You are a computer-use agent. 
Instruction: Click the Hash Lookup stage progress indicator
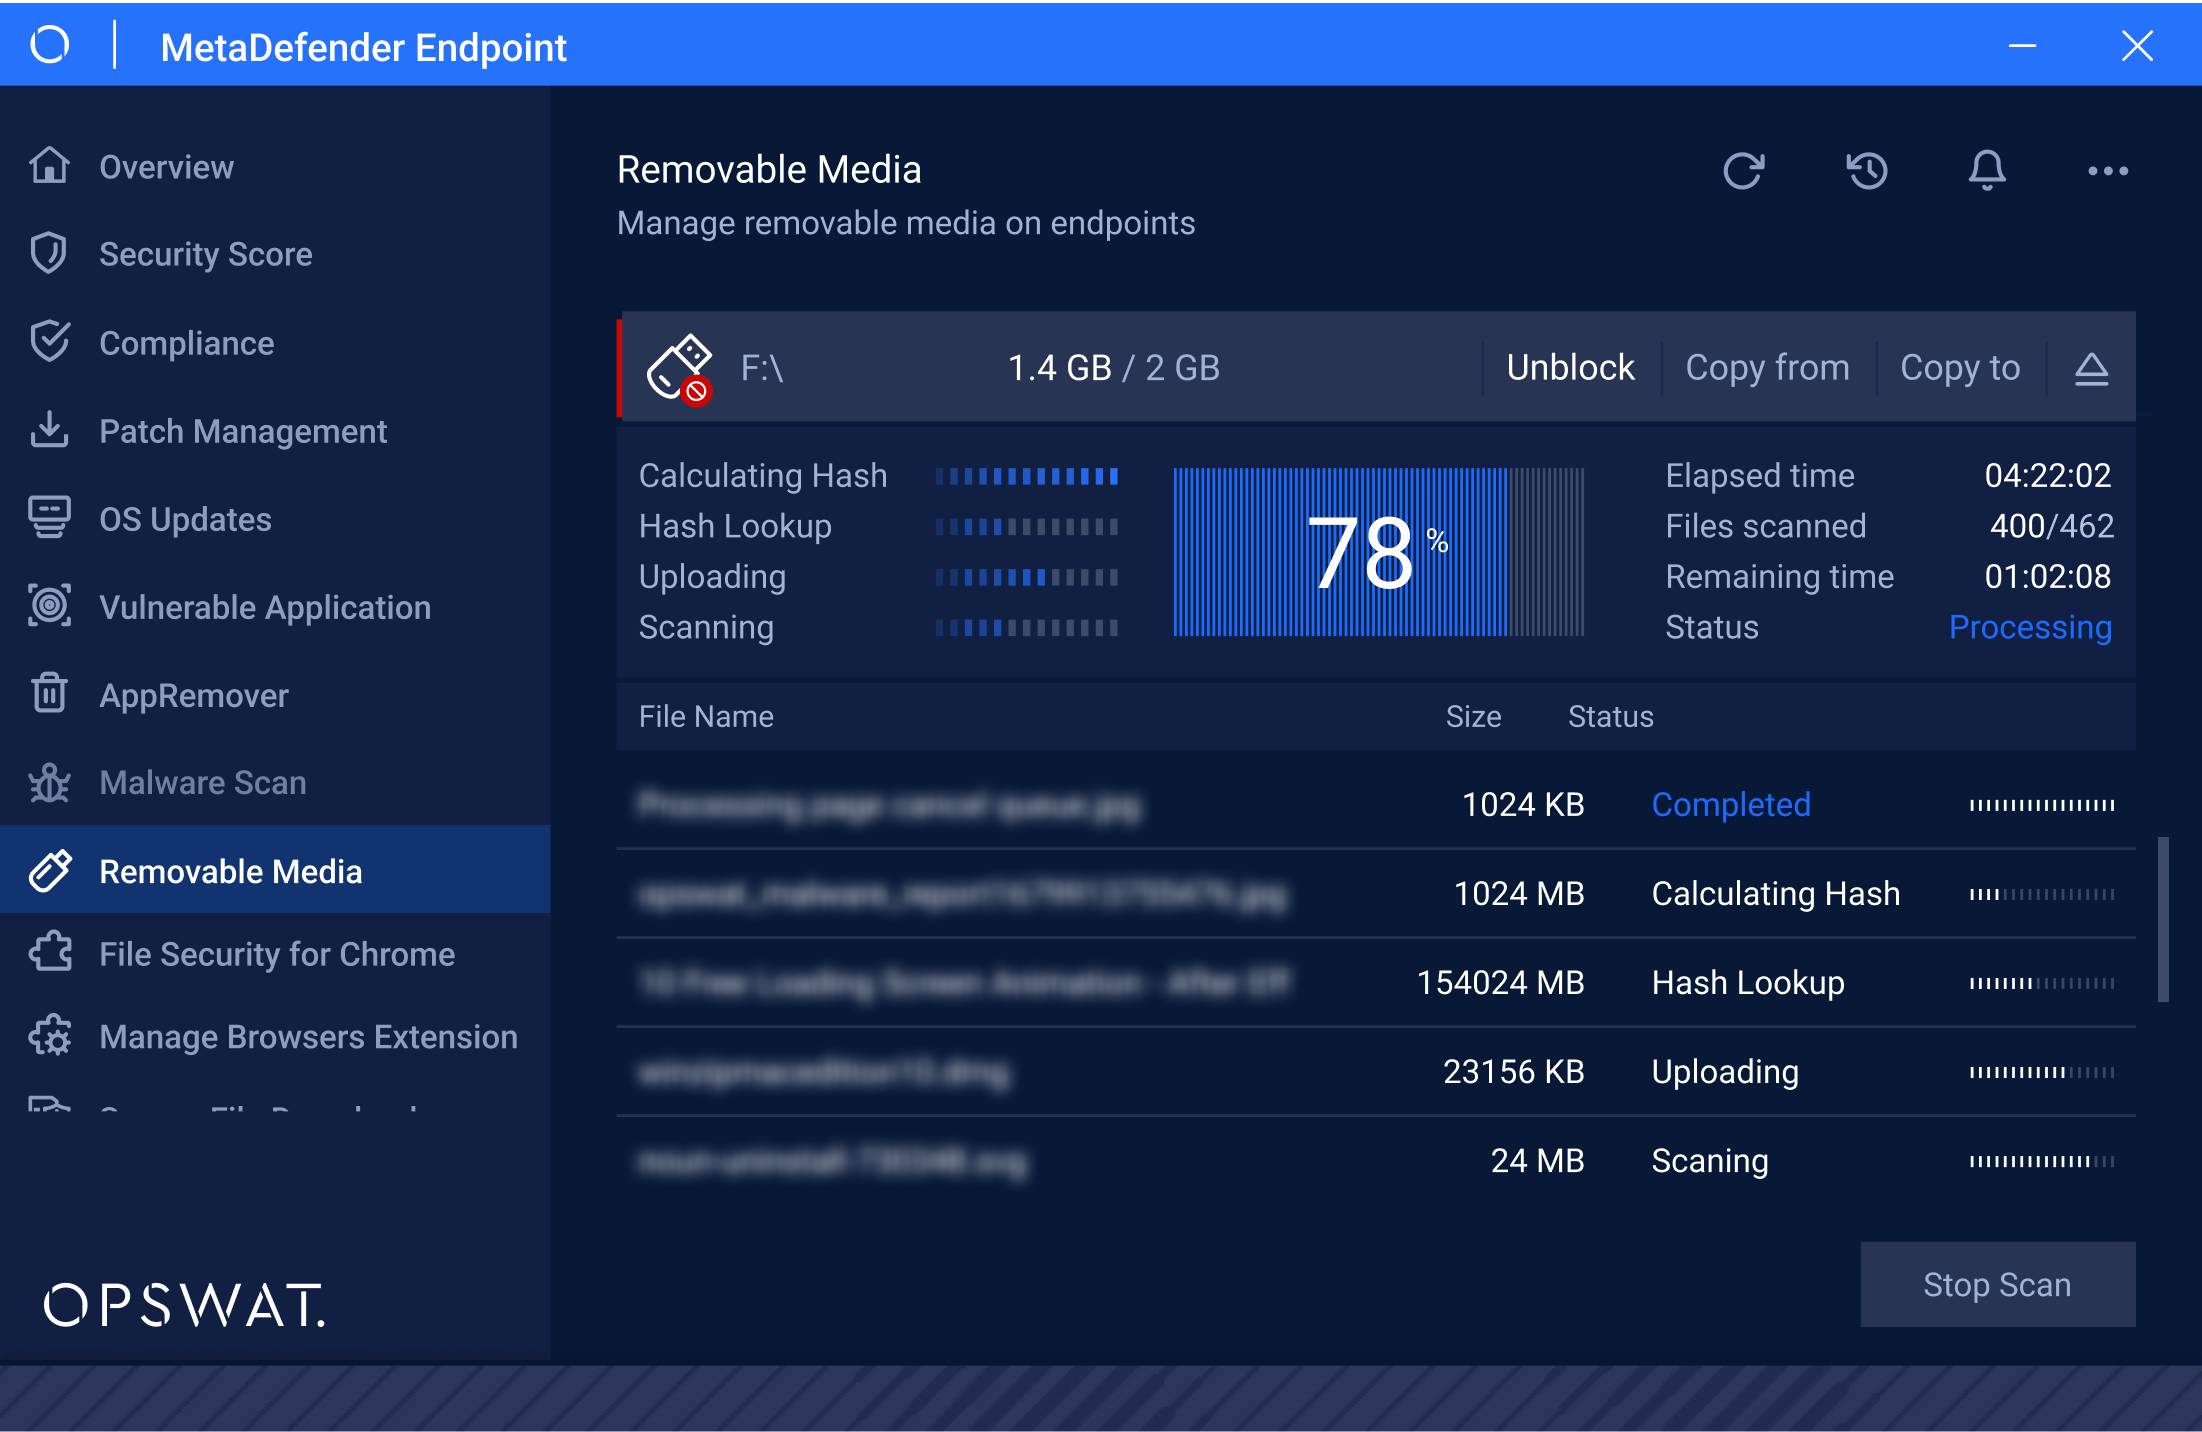click(1027, 527)
